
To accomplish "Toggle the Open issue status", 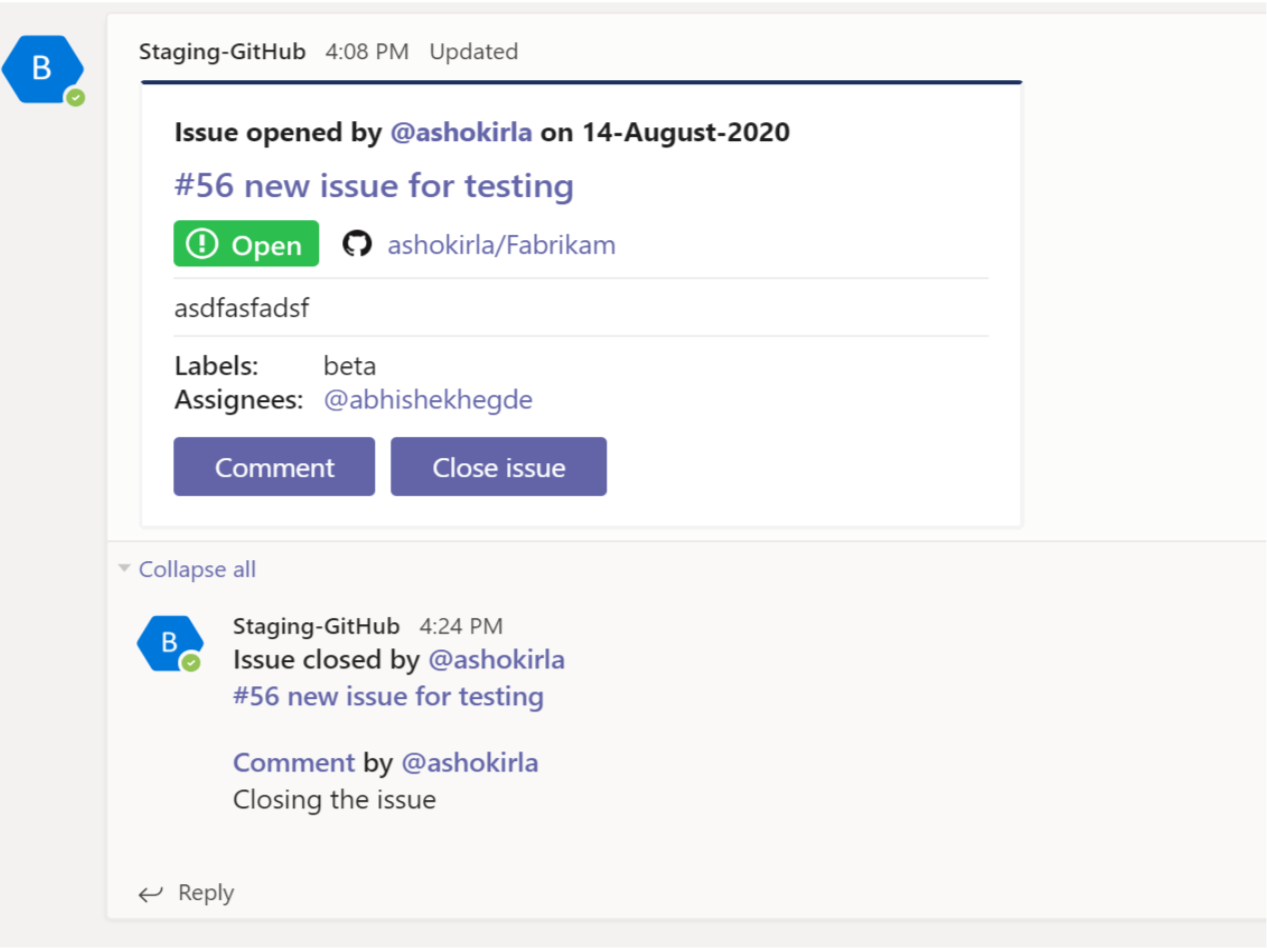I will pos(499,466).
